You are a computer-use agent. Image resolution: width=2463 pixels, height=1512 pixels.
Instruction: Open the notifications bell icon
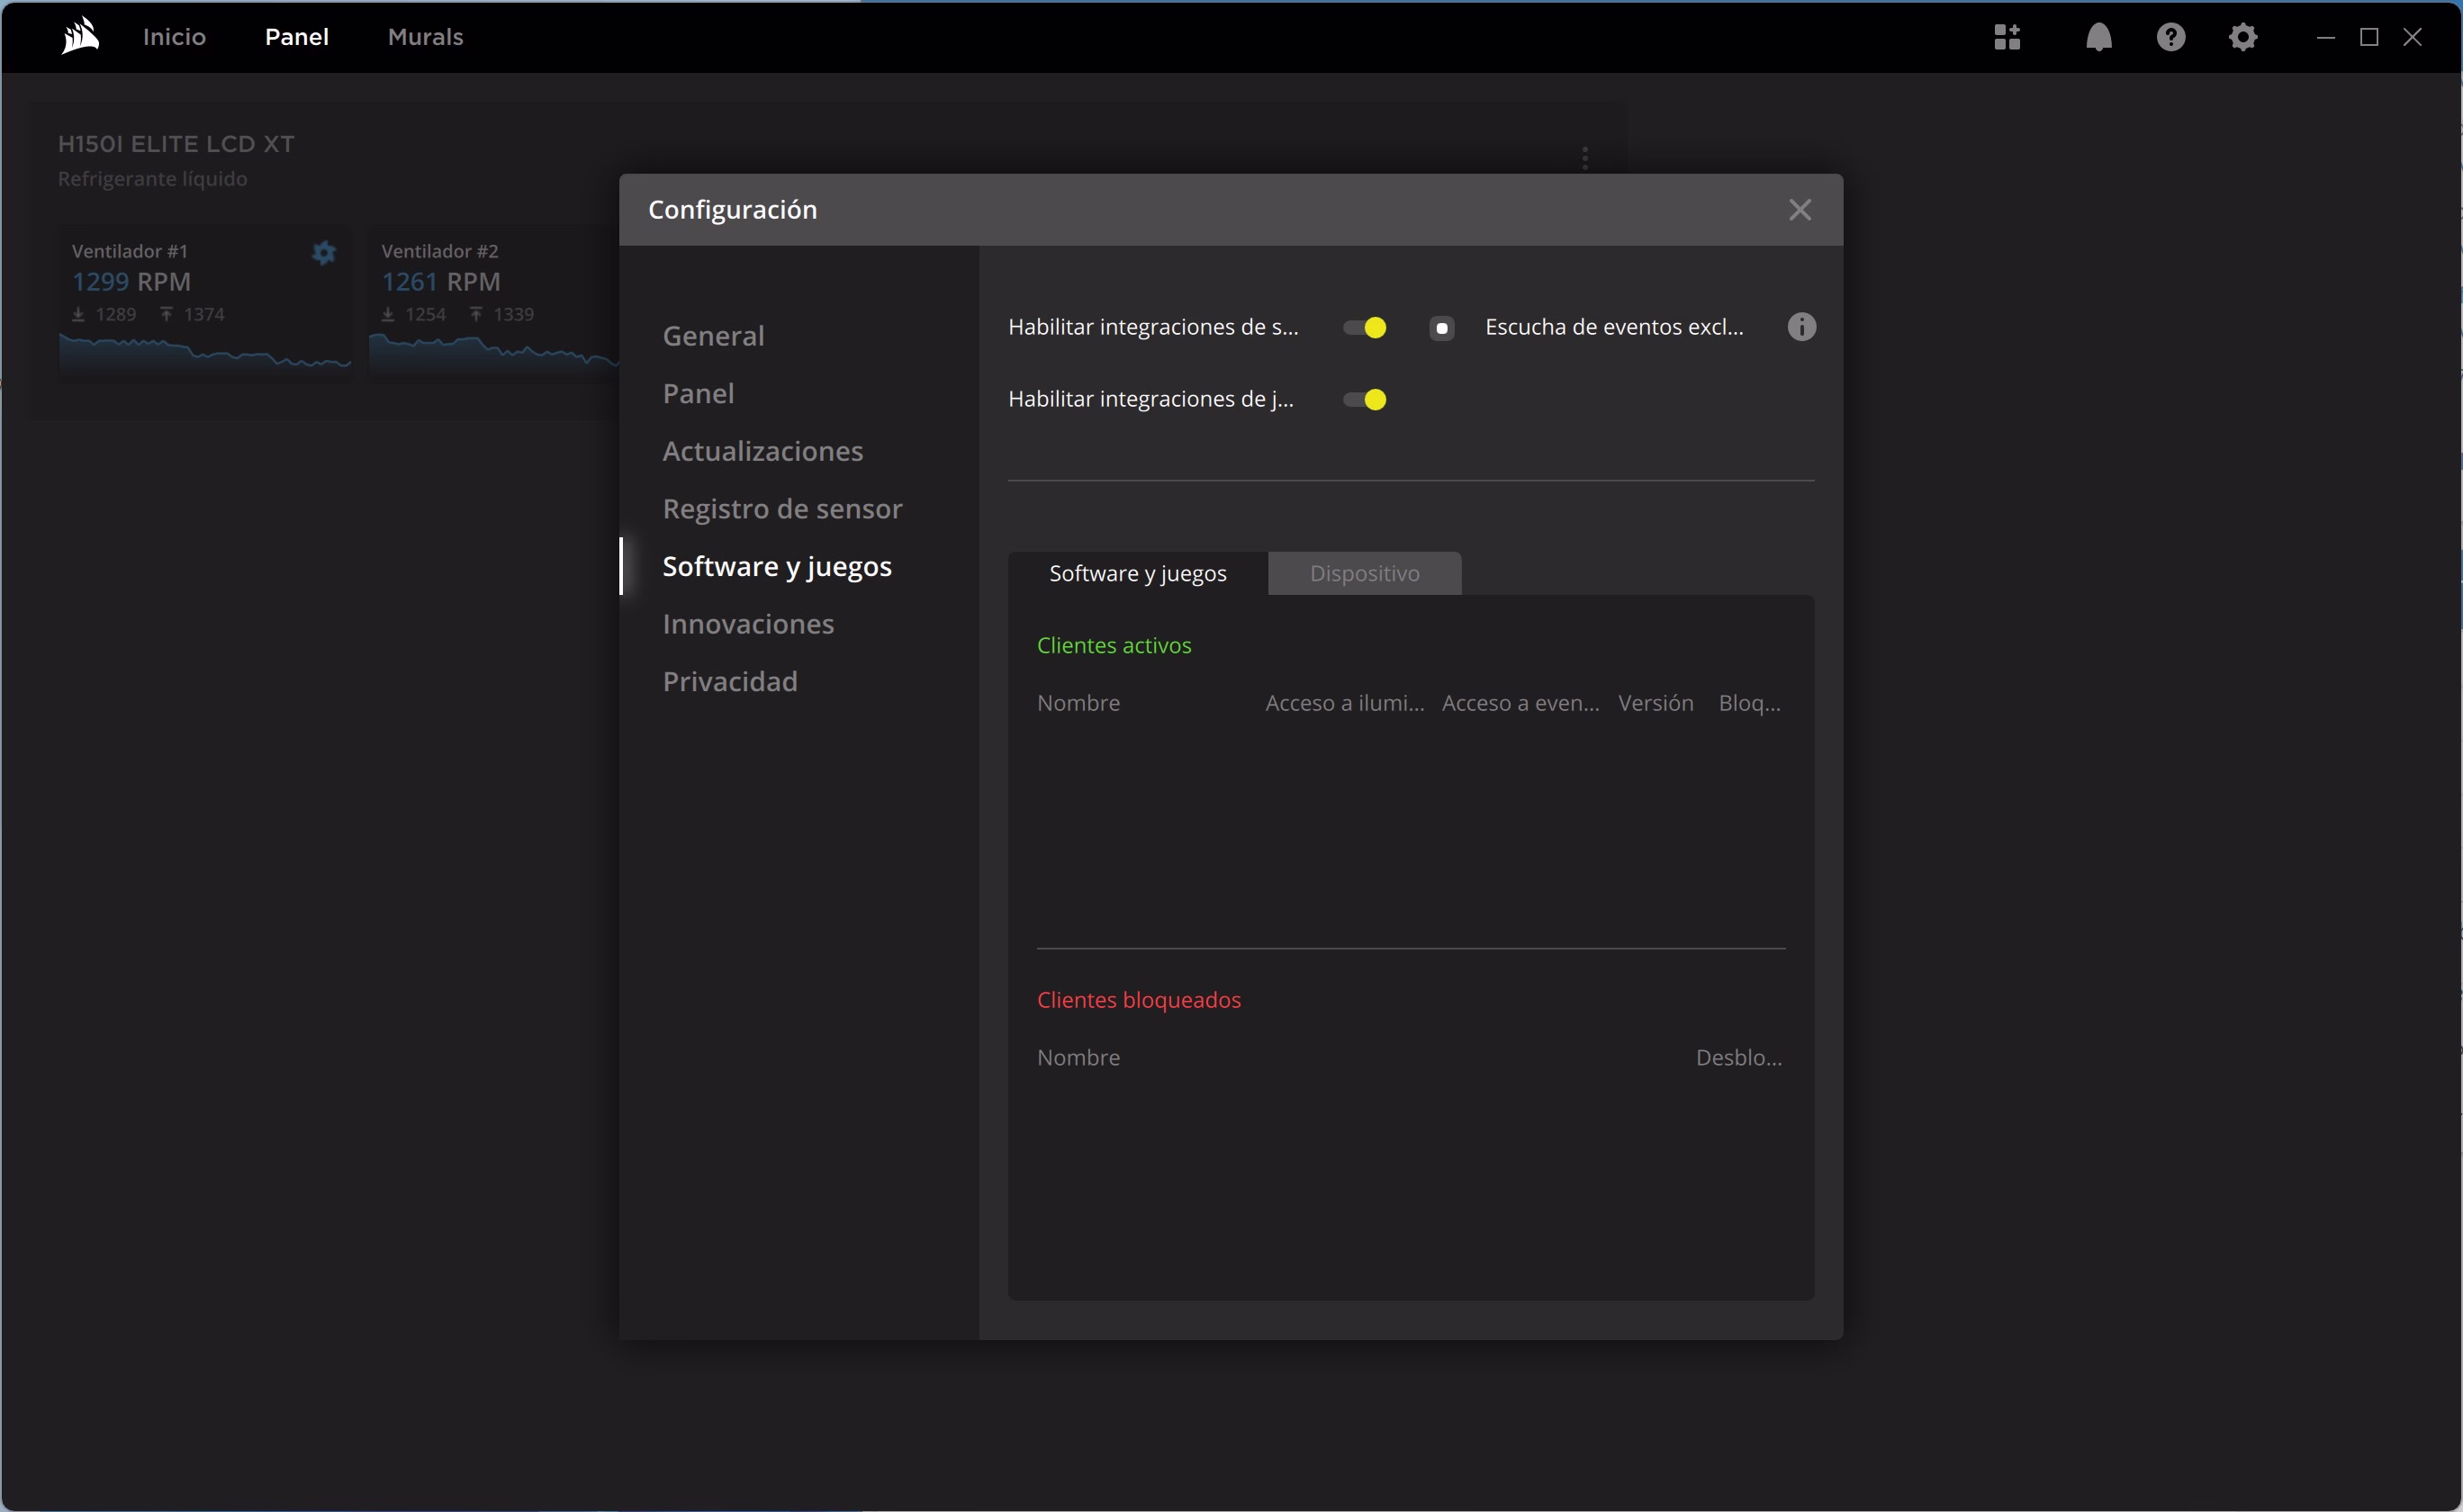(2098, 37)
